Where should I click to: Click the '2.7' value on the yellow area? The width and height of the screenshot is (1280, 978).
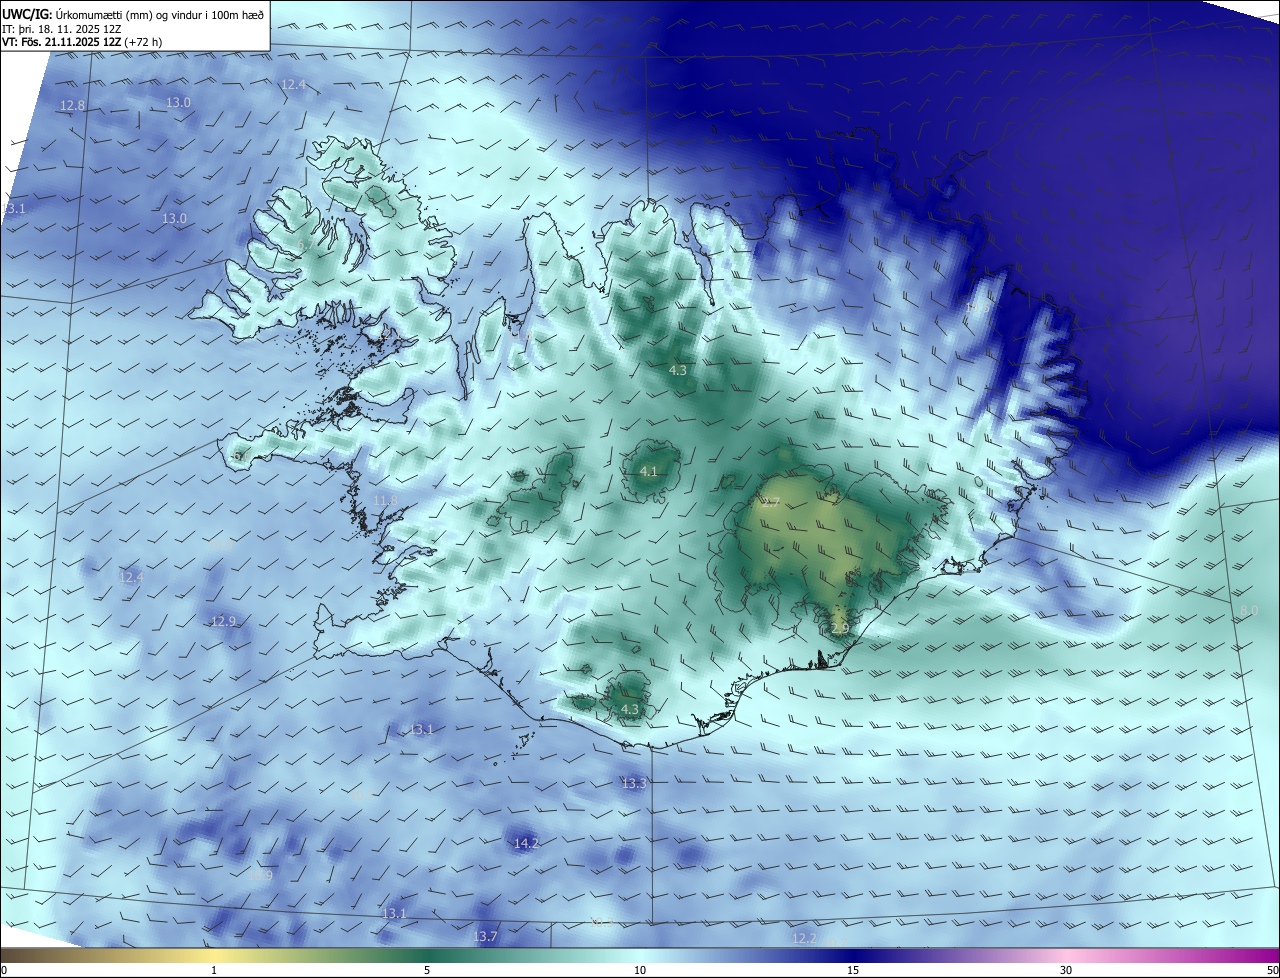click(770, 503)
